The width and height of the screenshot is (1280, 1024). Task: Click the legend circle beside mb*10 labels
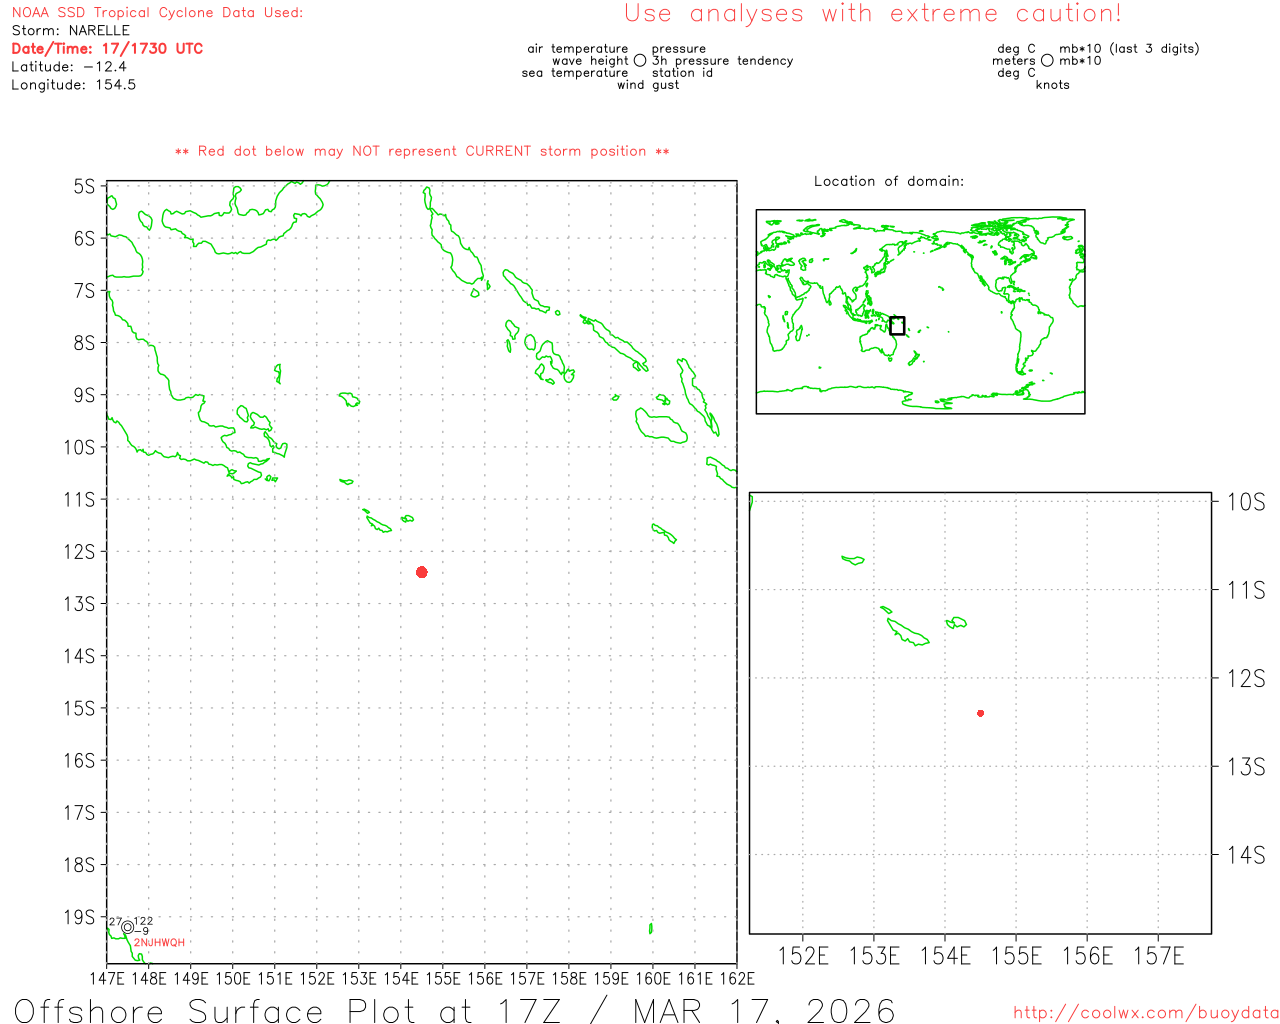[1047, 61]
